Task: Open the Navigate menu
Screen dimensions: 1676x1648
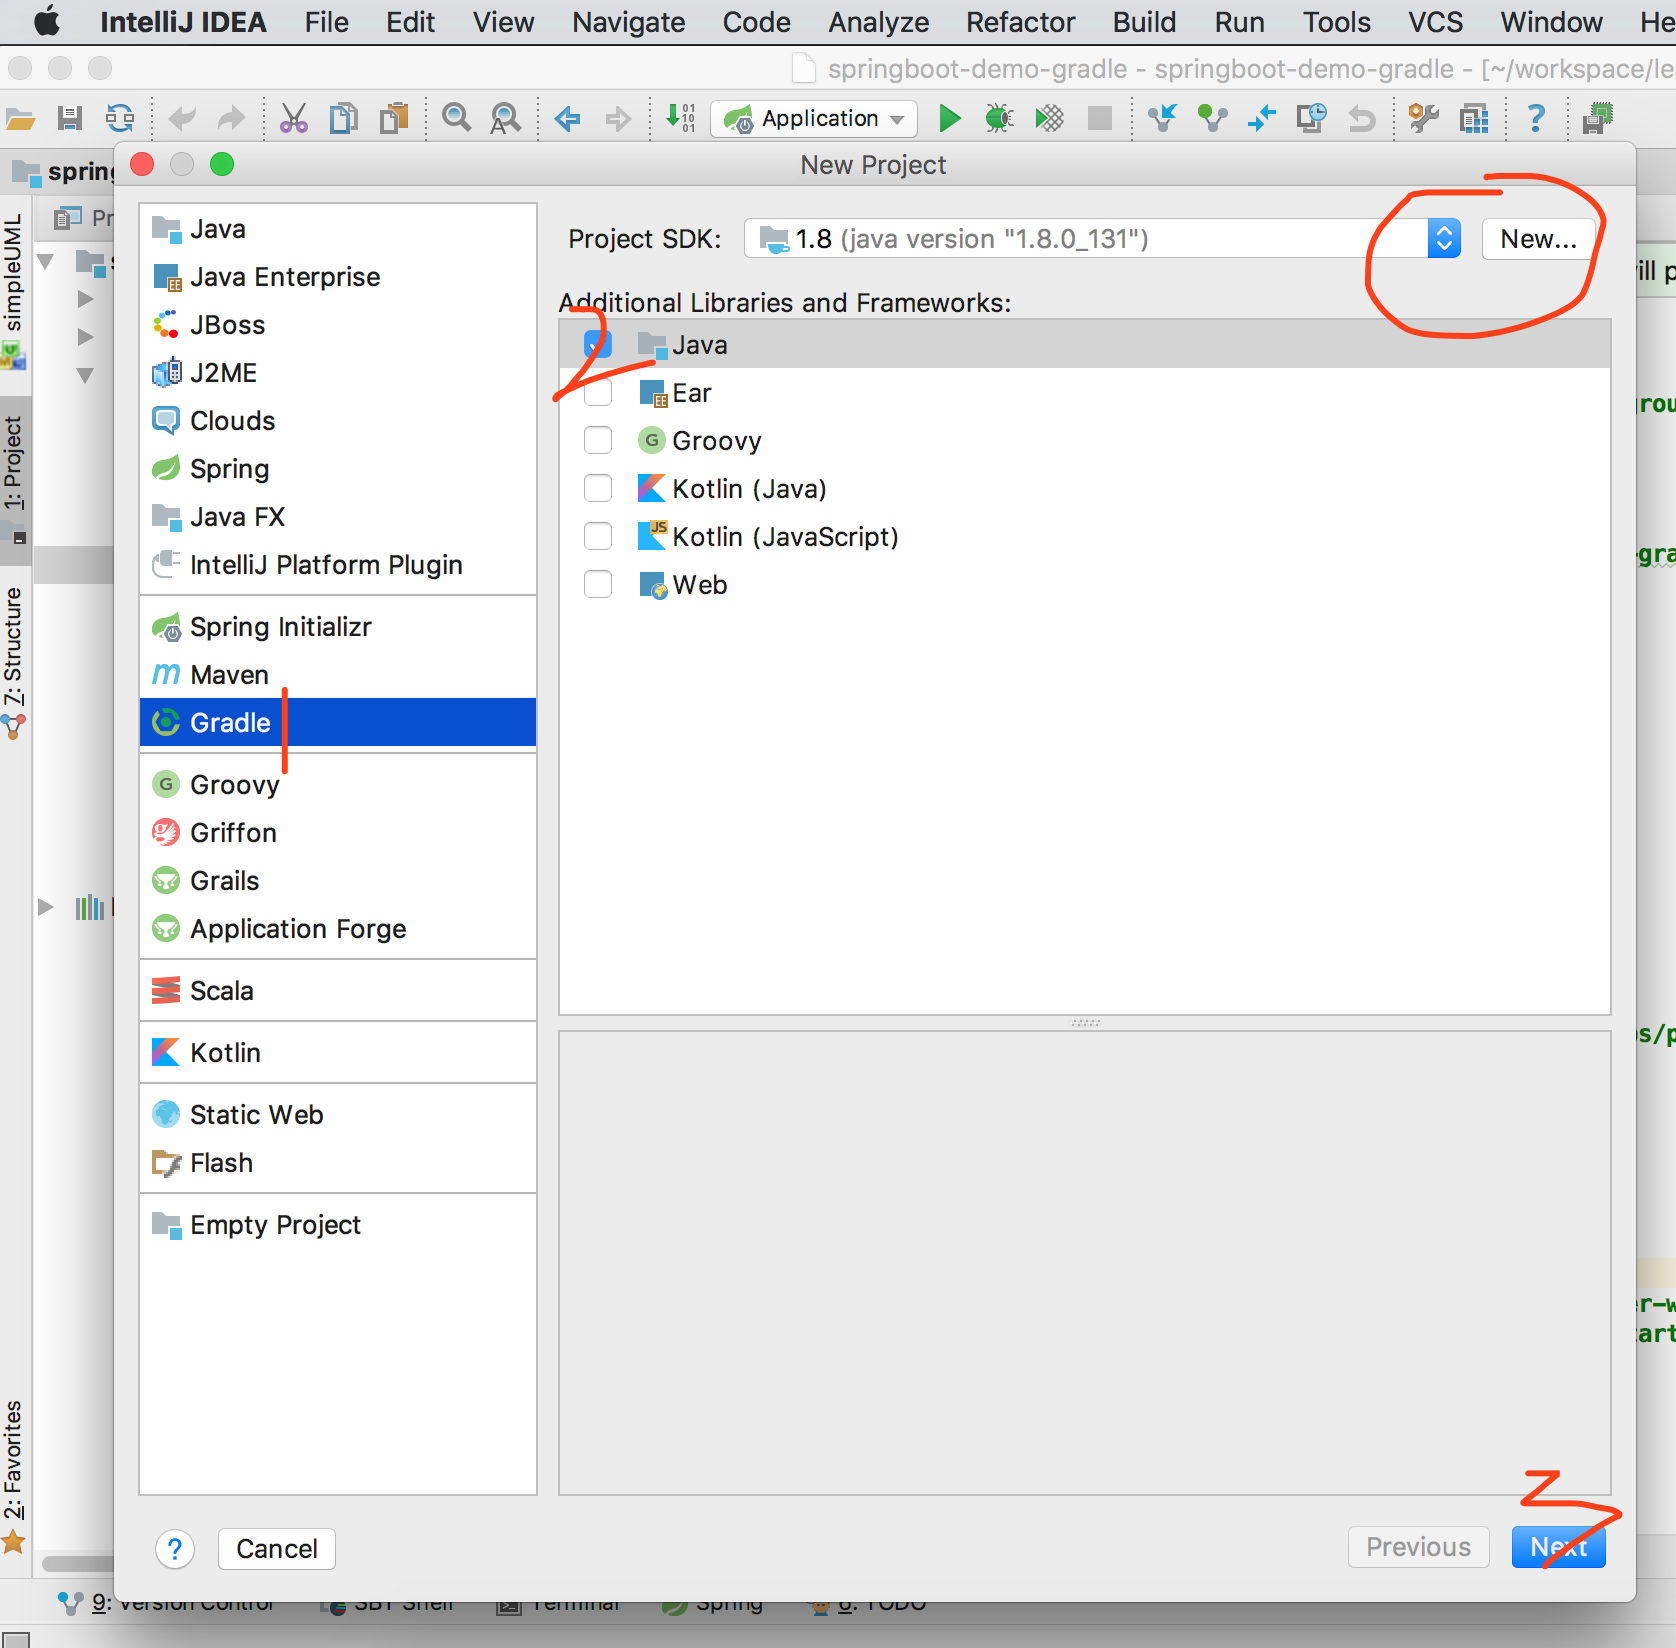Action: [629, 22]
